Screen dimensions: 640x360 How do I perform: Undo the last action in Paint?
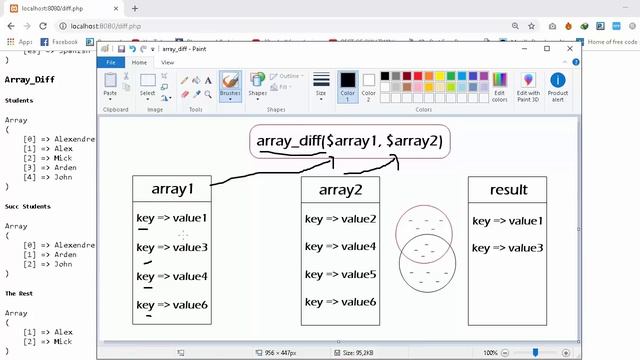[x=132, y=49]
